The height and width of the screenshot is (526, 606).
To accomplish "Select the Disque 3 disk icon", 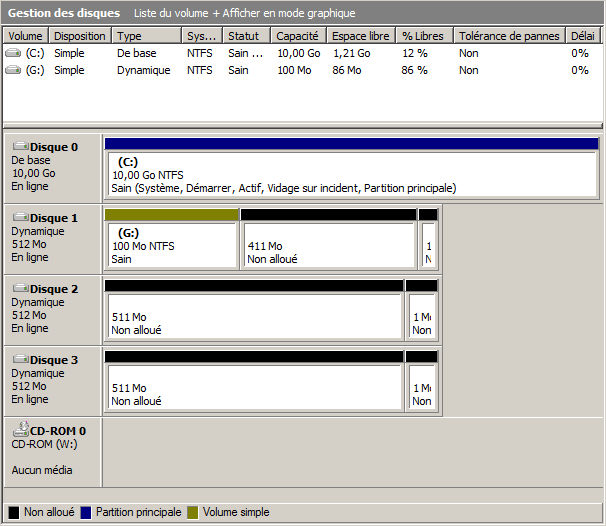I will click(20, 360).
